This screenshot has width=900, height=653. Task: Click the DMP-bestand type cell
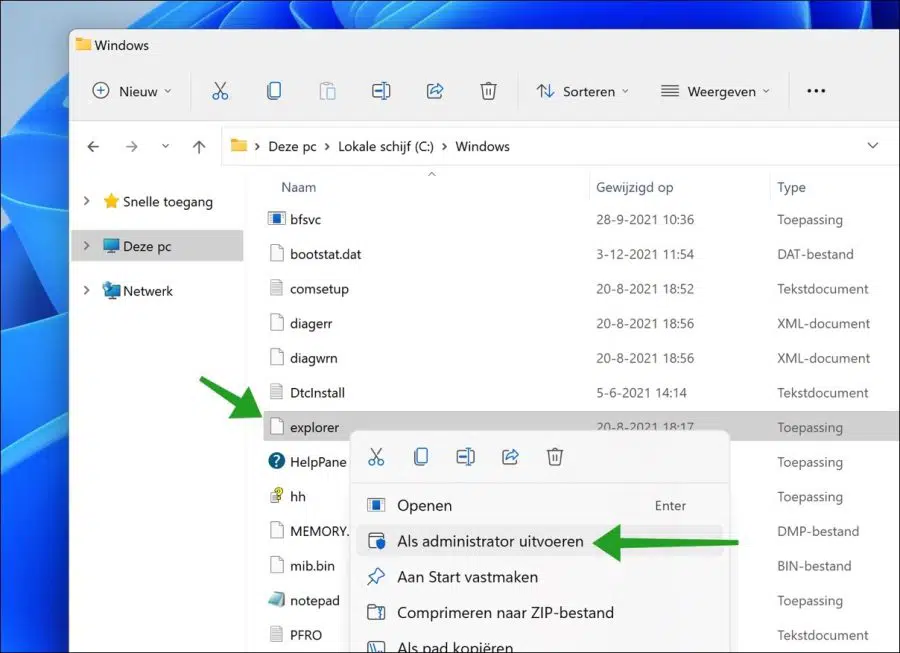pyautogui.click(x=818, y=531)
